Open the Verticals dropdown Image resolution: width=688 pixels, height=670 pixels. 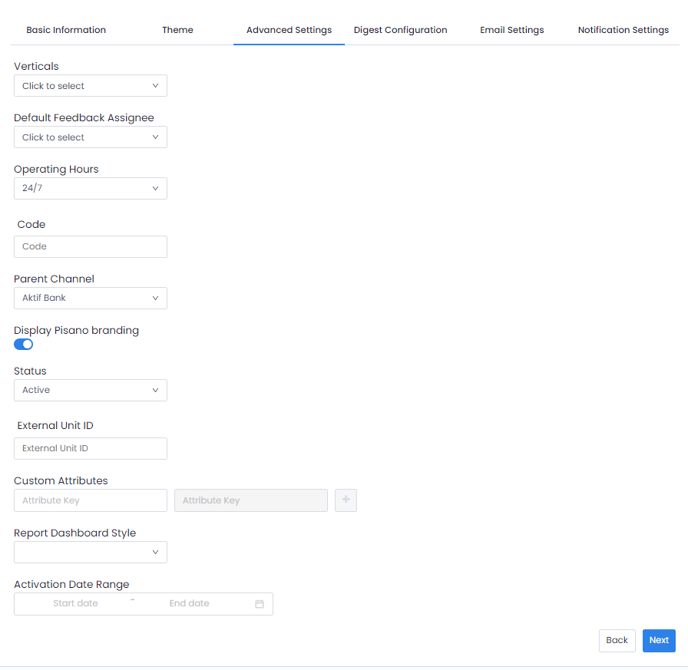coord(90,86)
